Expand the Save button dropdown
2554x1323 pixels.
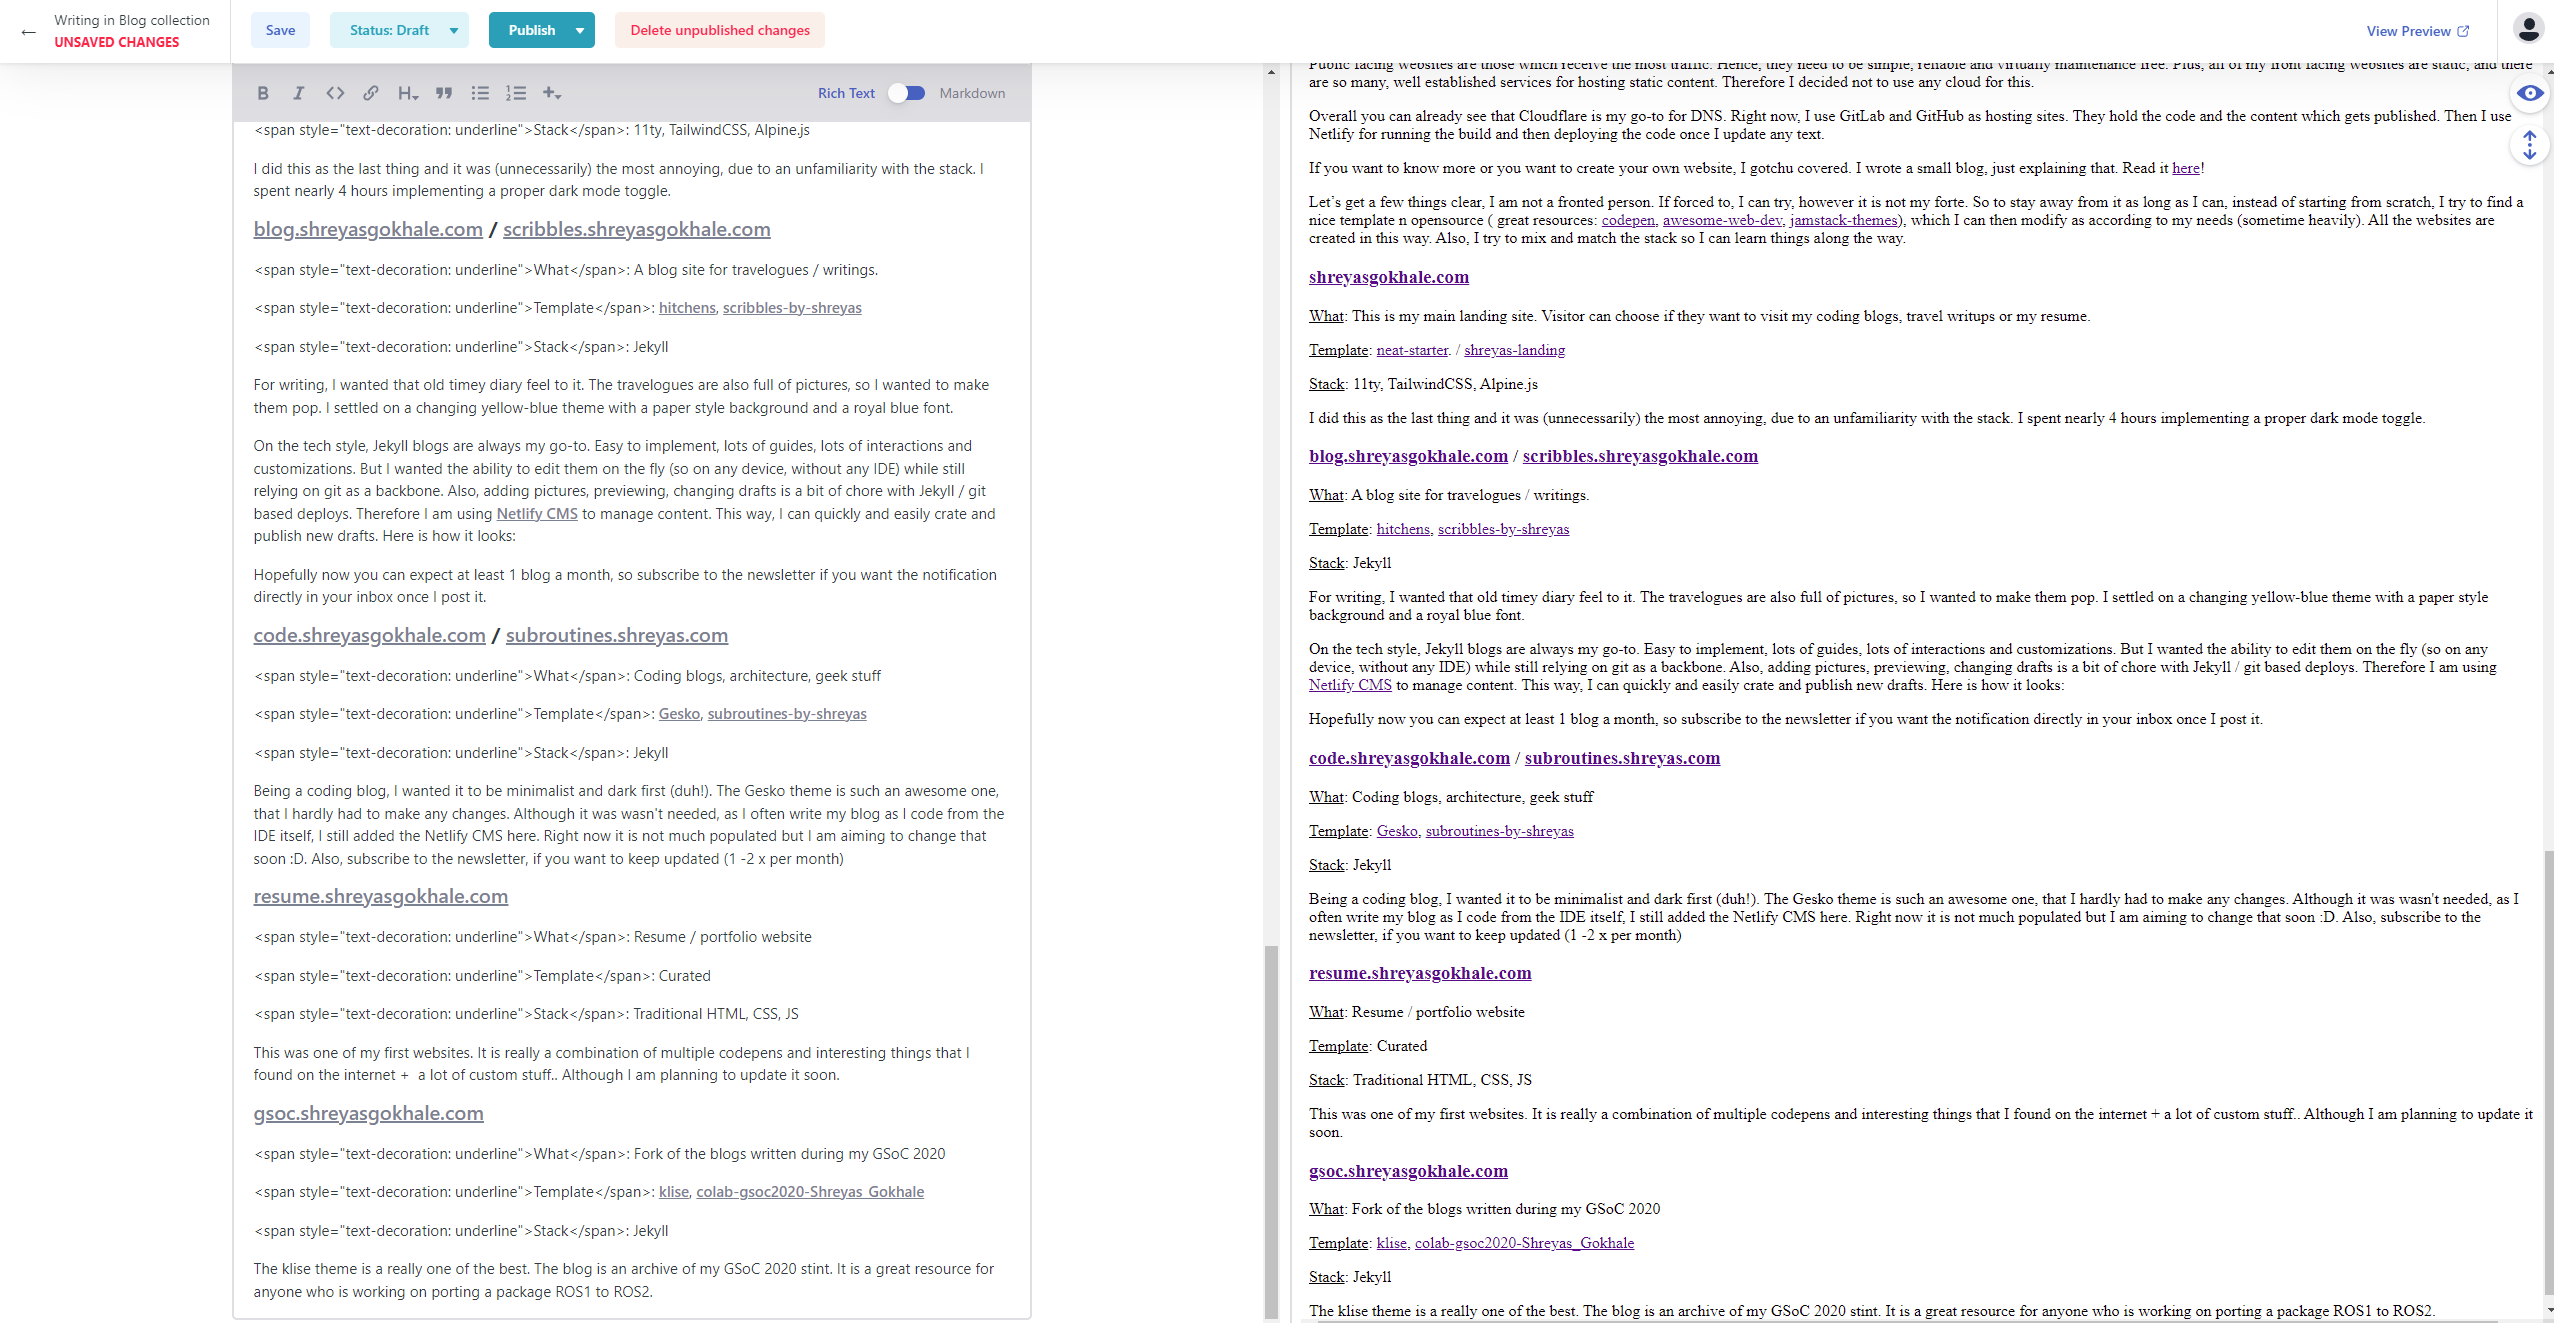pyautogui.click(x=280, y=29)
